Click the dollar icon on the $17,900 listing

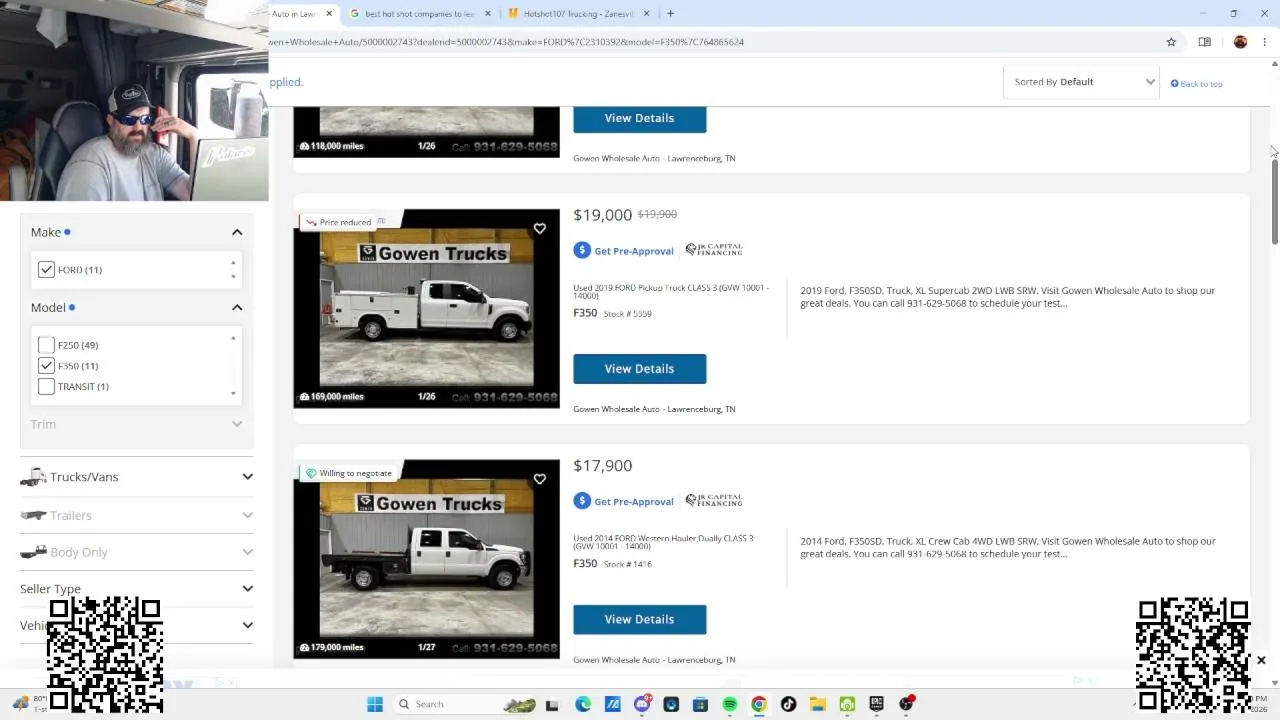[582, 501]
